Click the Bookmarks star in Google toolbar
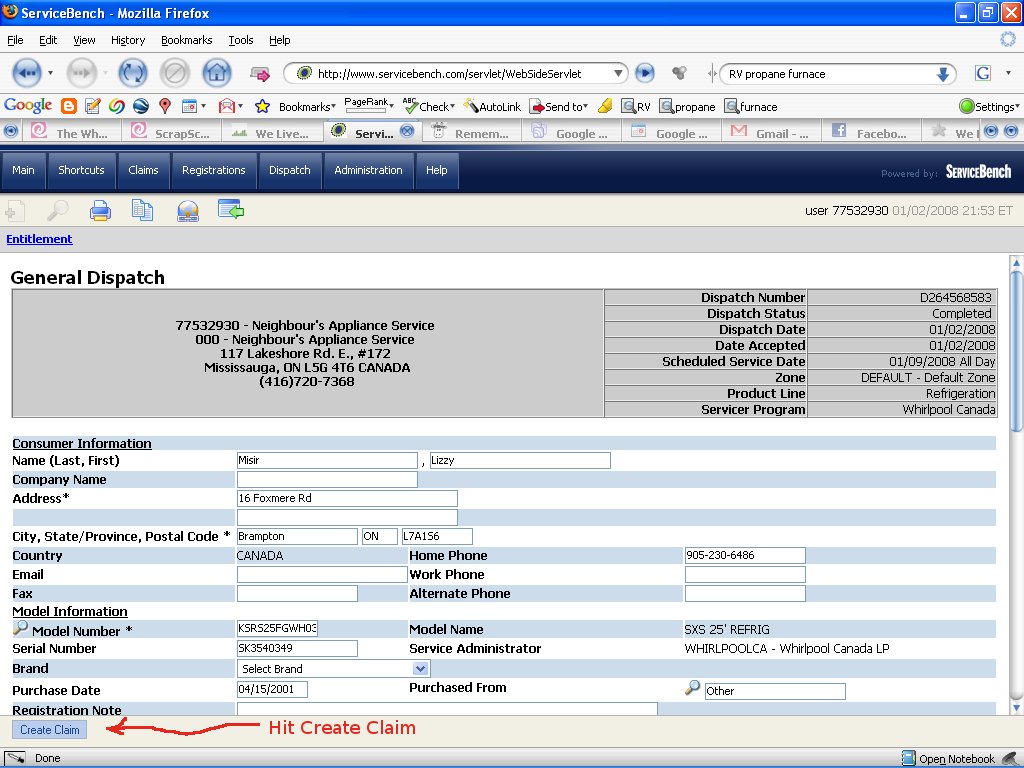The width and height of the screenshot is (1024, 768). pos(262,106)
